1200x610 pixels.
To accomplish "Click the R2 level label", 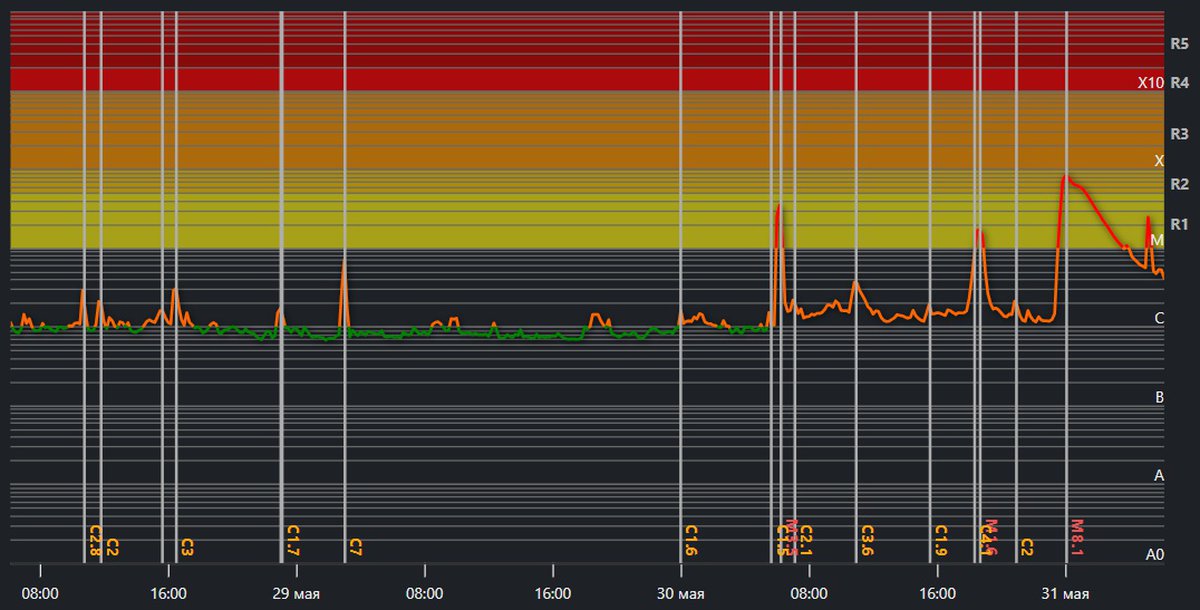I will 1179,184.
